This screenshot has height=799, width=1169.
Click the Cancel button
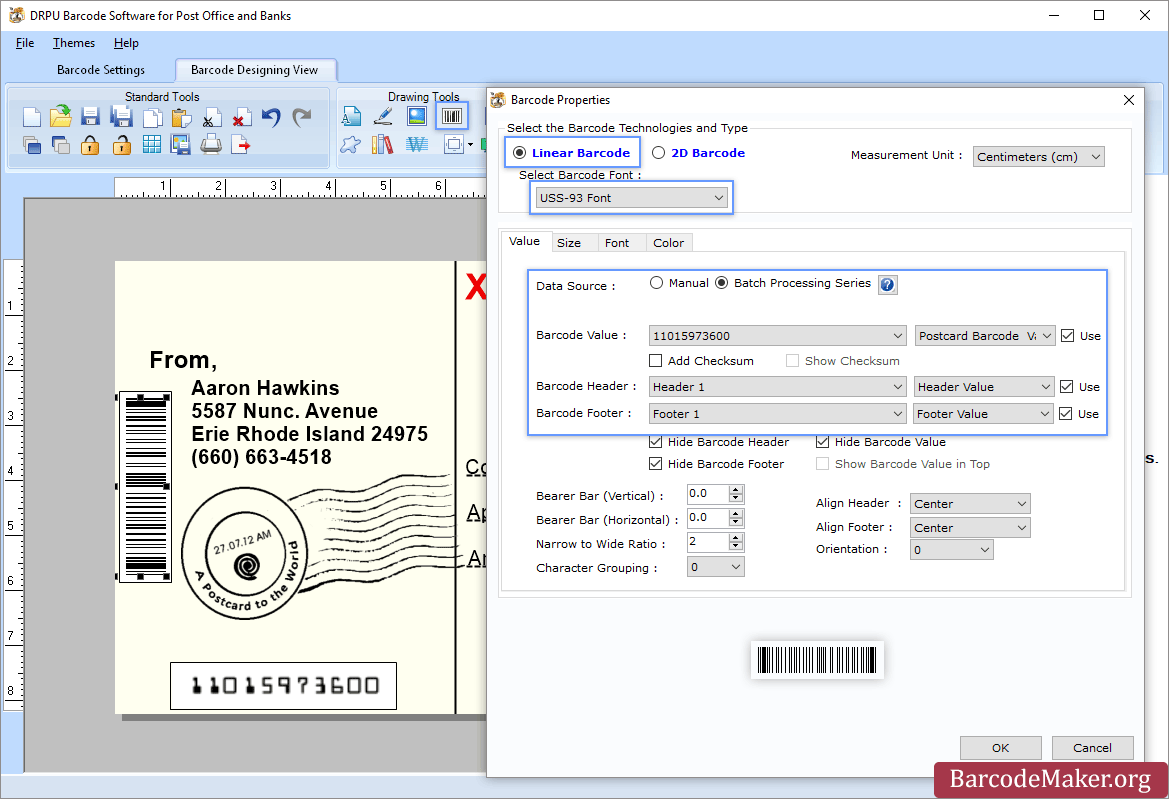coord(1092,748)
